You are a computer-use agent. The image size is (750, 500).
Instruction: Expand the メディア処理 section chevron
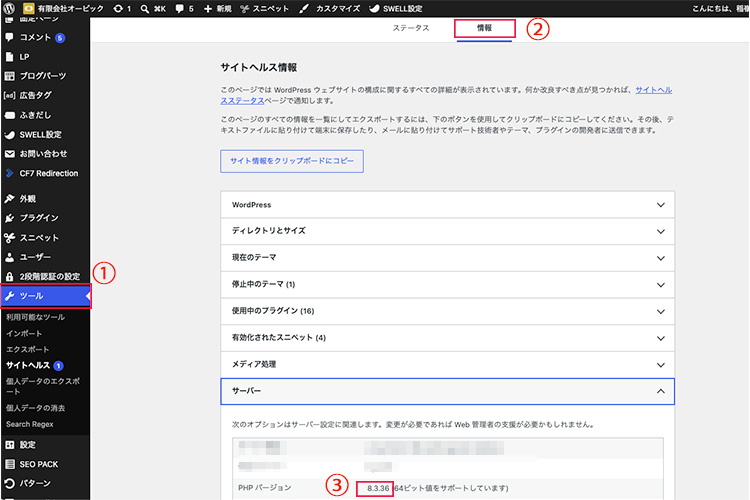pyautogui.click(x=661, y=365)
